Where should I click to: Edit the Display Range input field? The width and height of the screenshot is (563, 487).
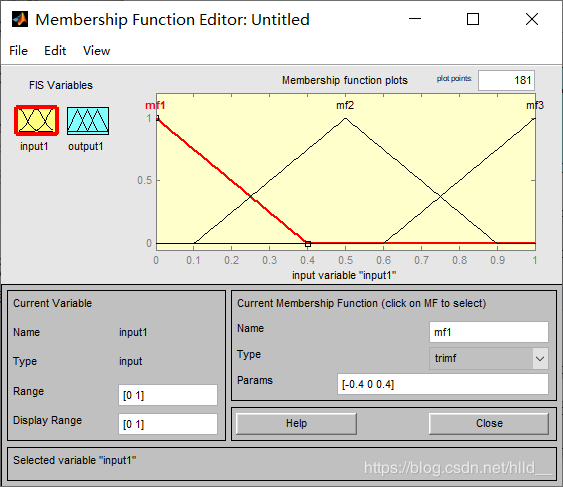[168, 424]
